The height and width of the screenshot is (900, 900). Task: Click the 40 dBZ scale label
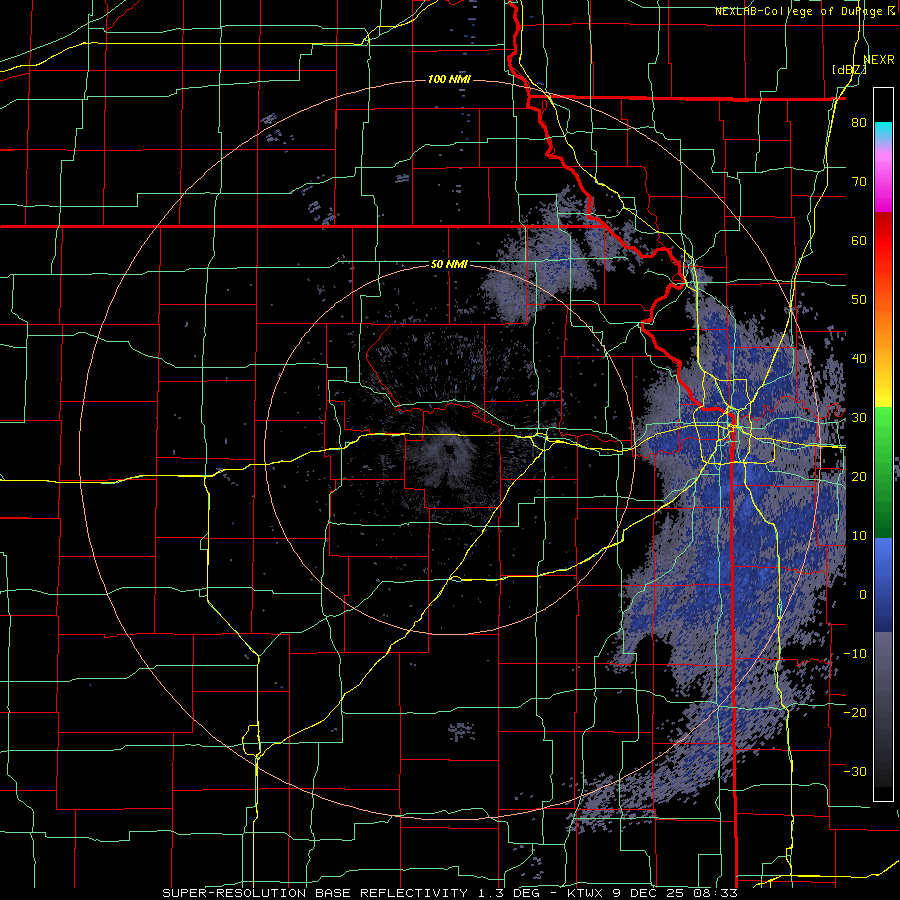click(x=859, y=359)
